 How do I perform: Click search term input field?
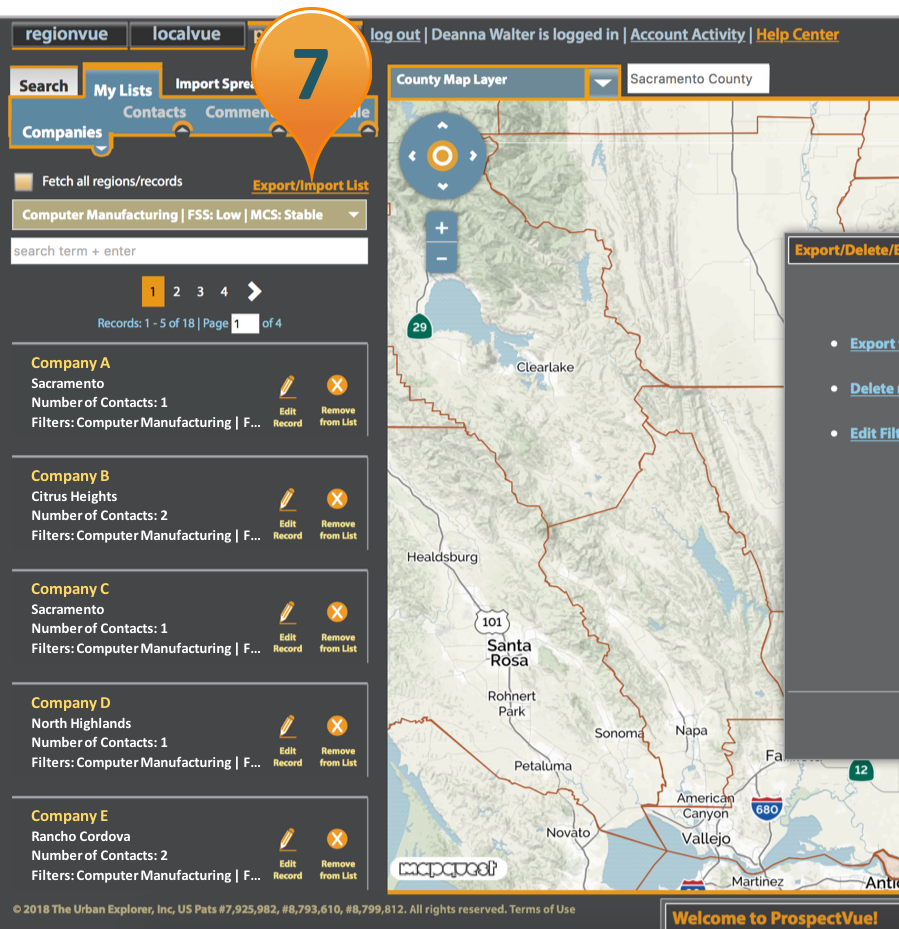click(x=189, y=251)
